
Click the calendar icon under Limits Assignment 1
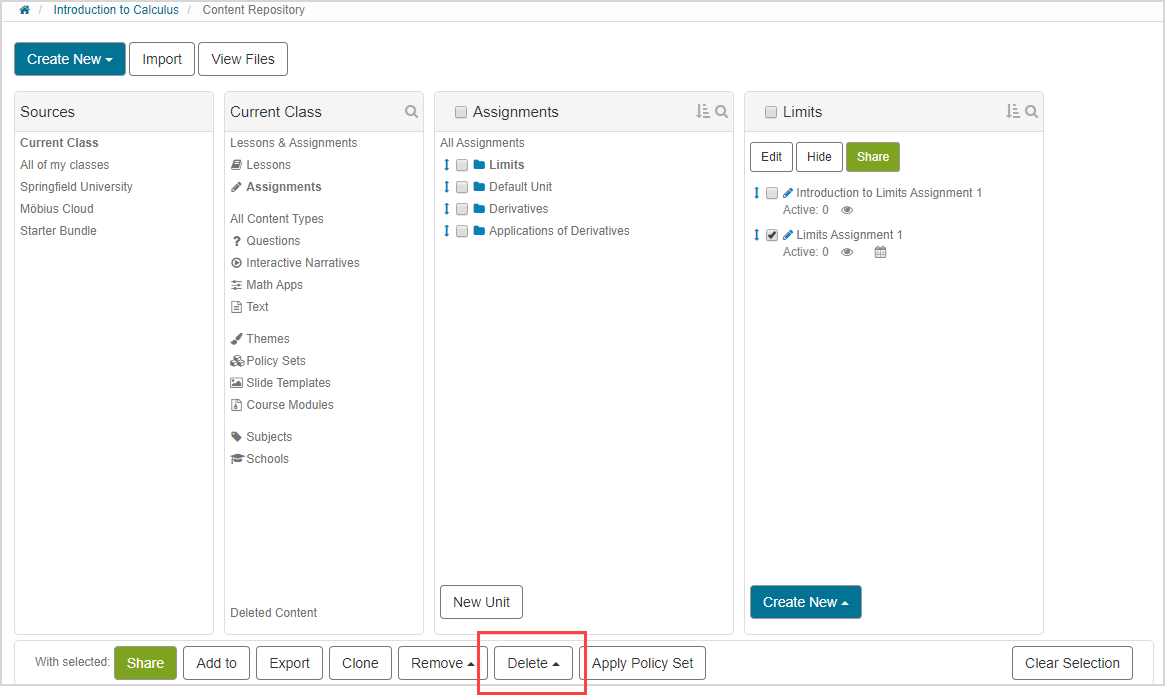880,252
